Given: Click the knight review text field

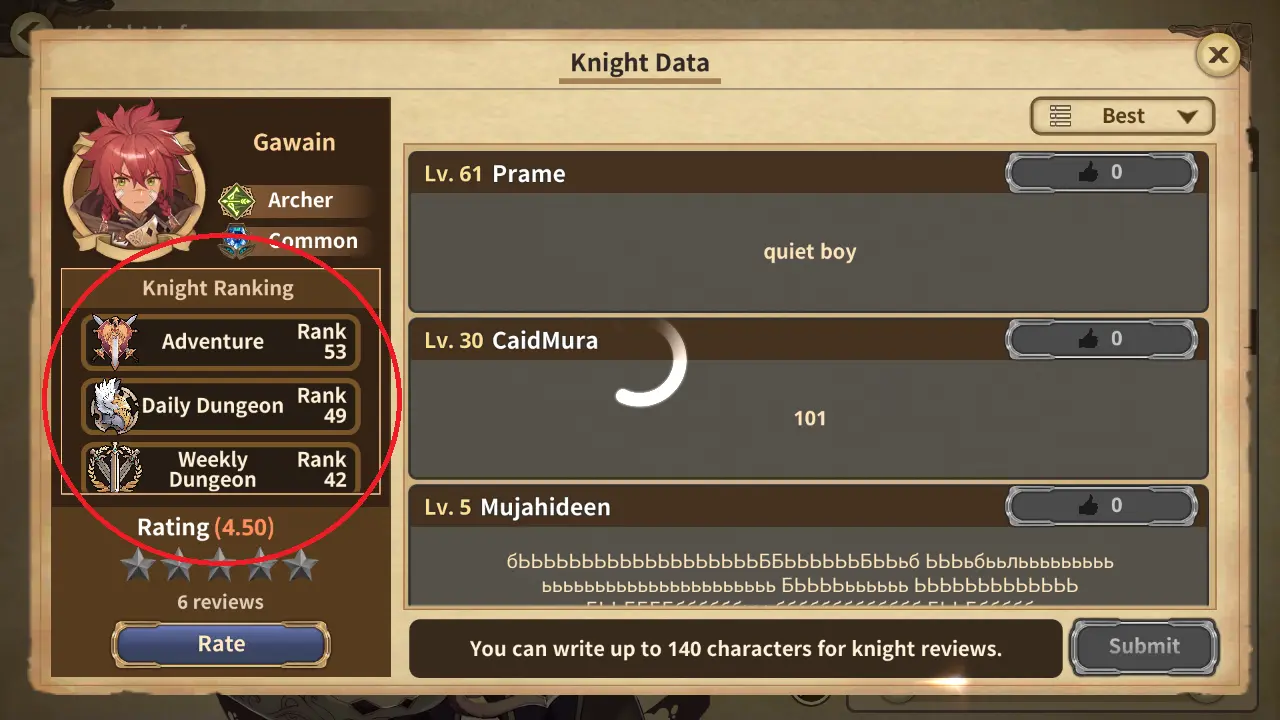Looking at the screenshot, I should click(735, 649).
